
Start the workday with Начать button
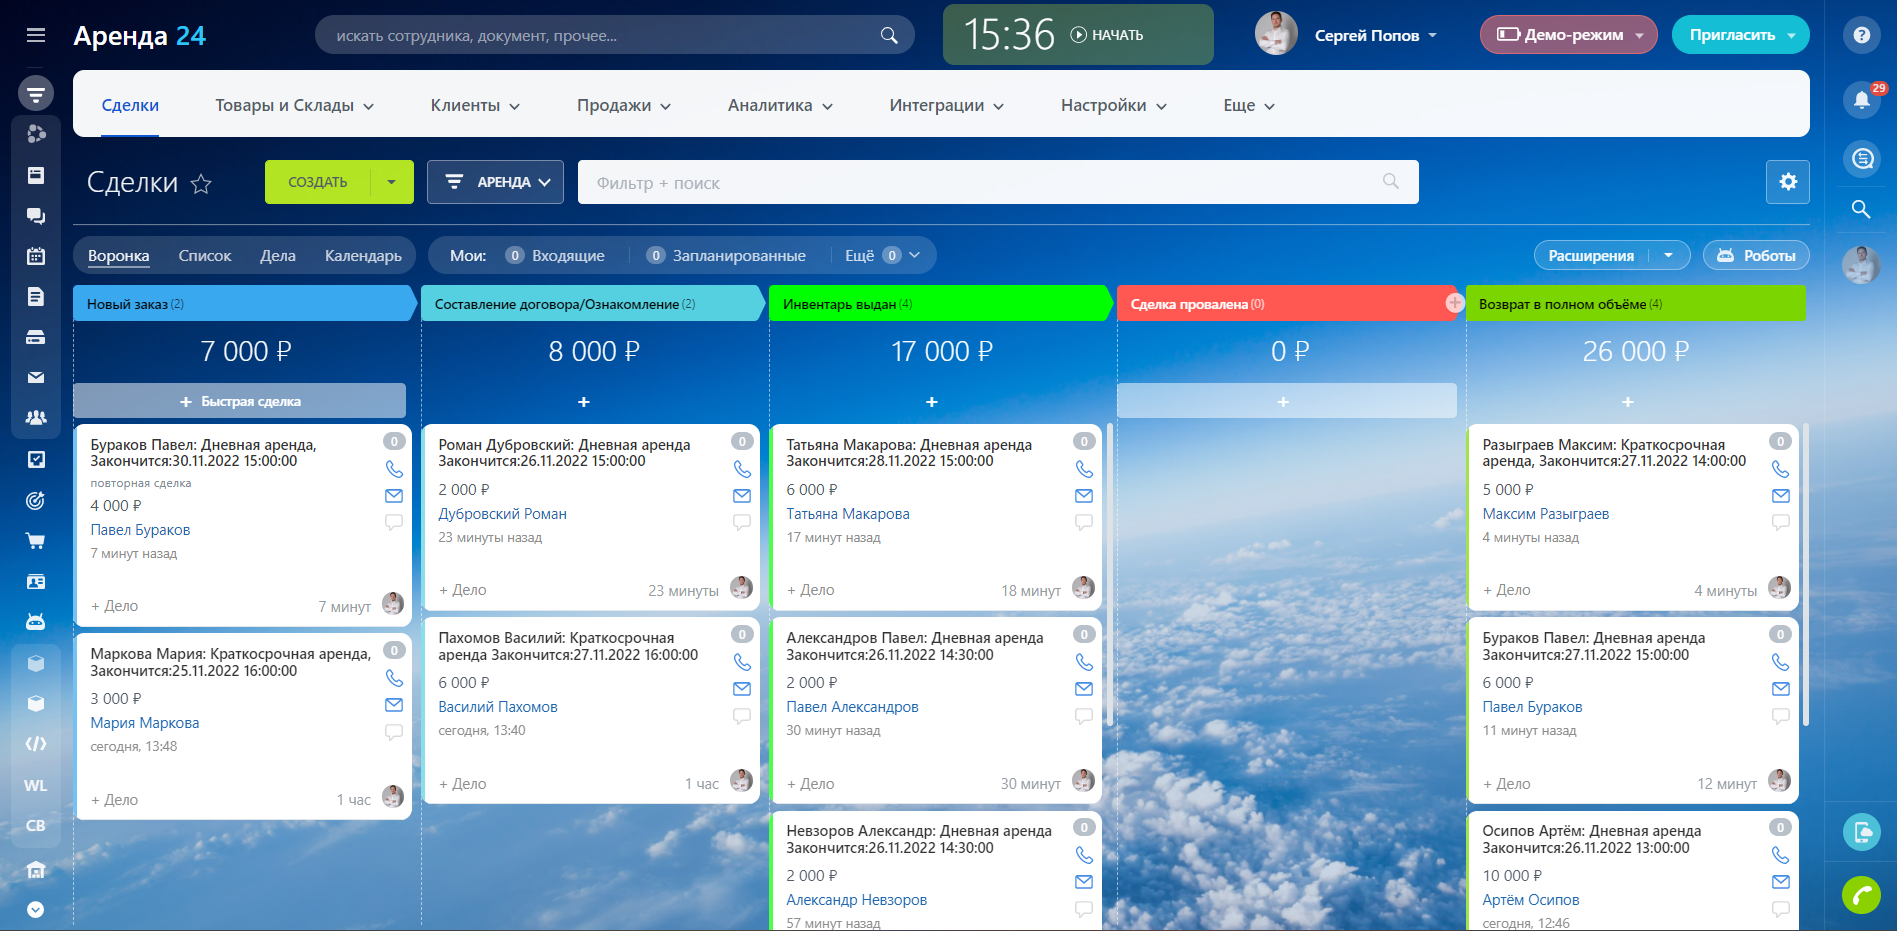click(1107, 35)
